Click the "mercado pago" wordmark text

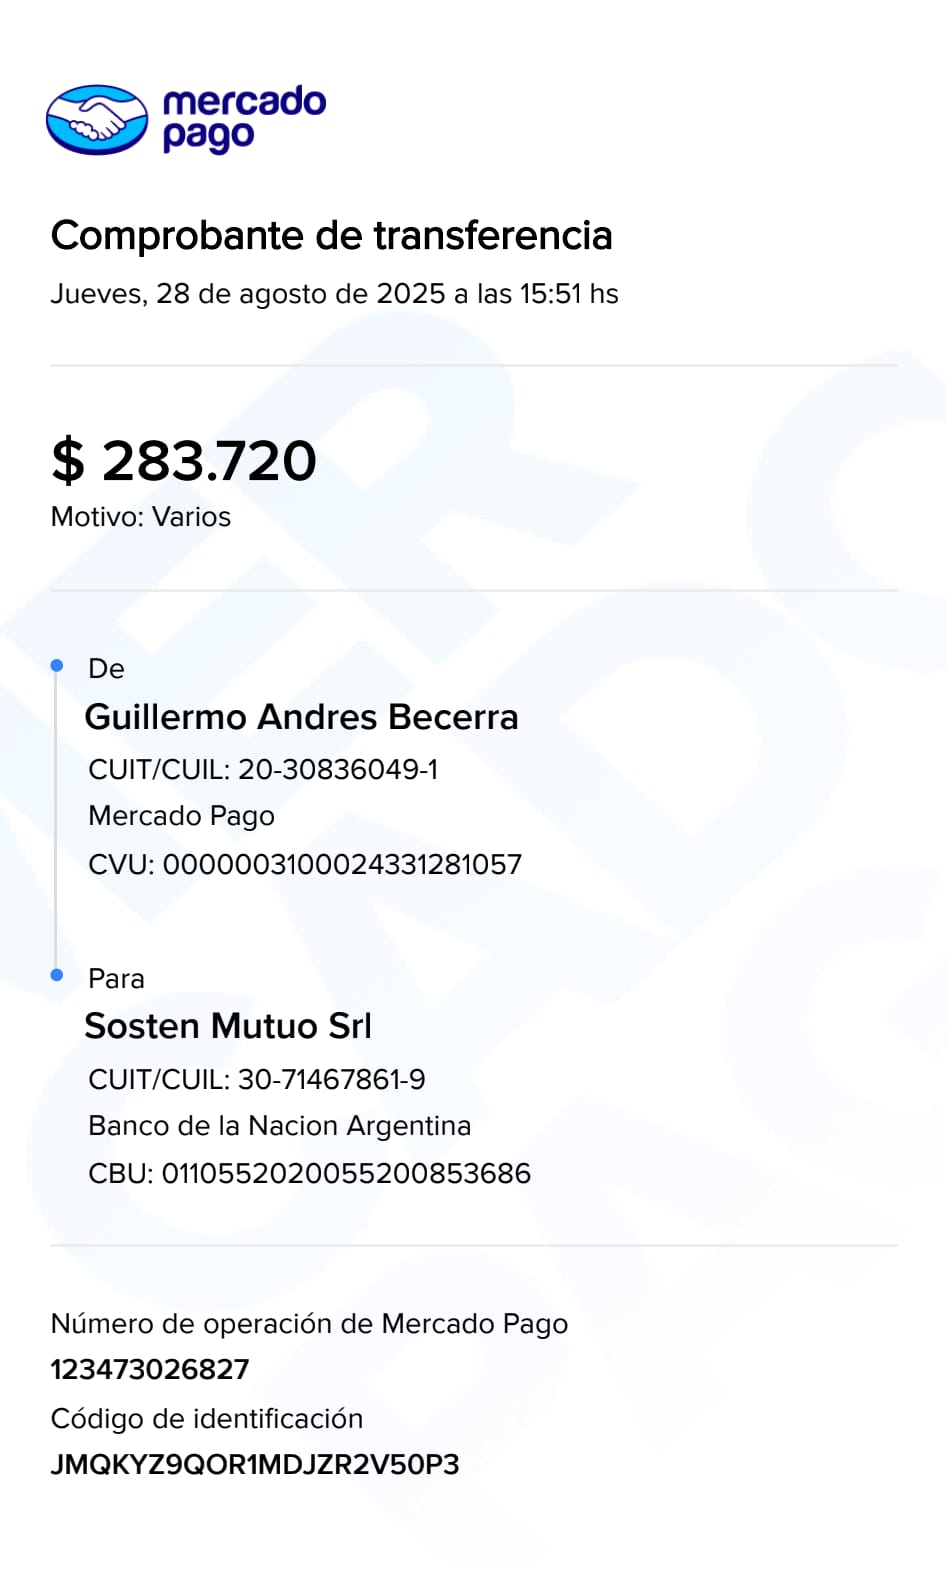pos(243,119)
